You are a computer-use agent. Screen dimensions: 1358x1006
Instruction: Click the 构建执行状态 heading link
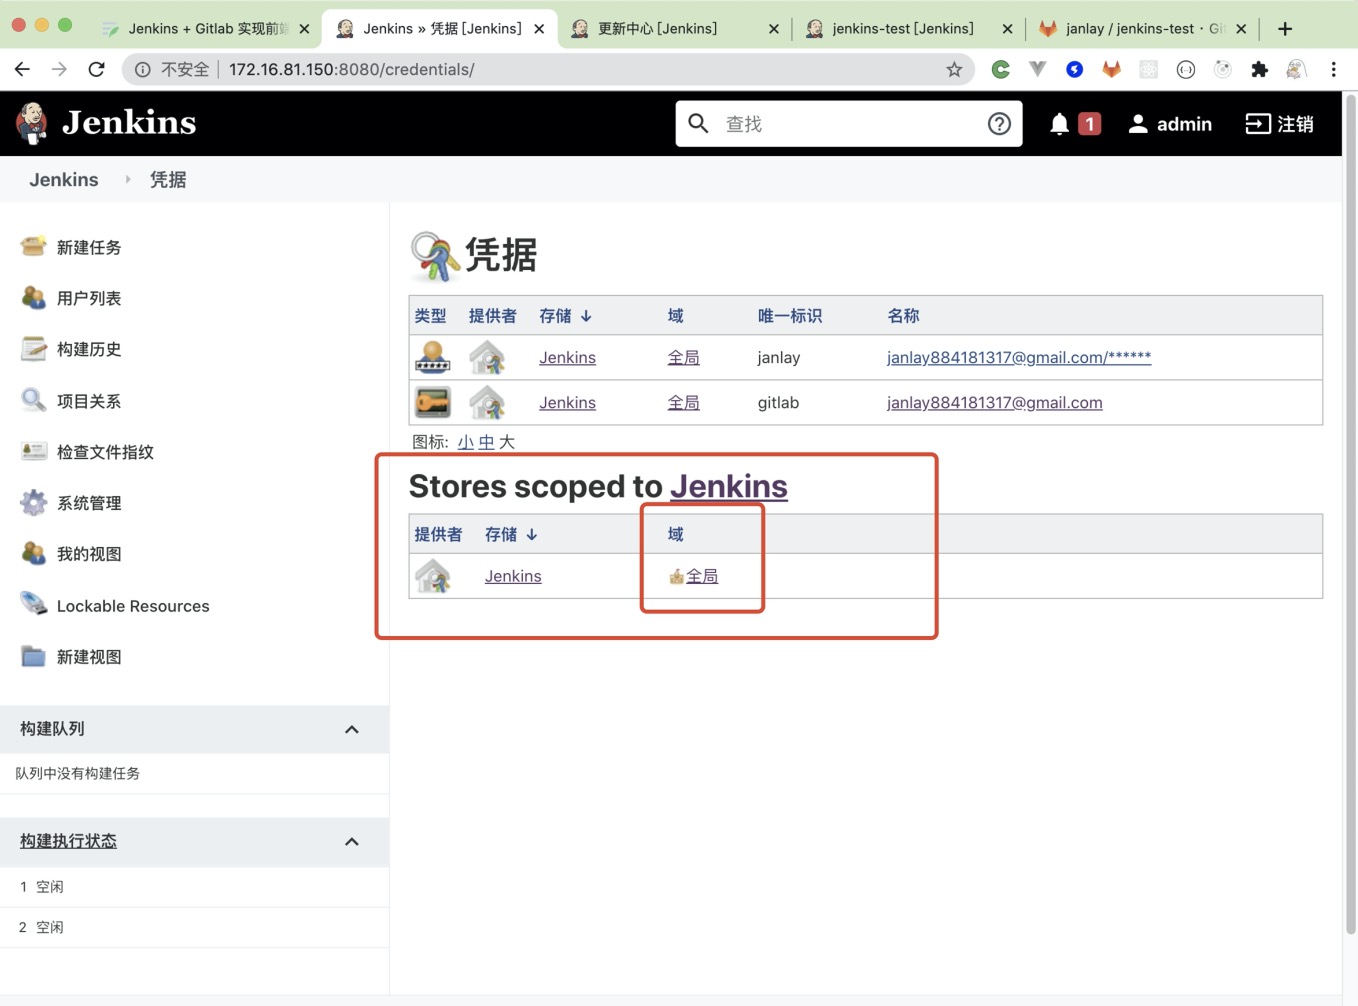pyautogui.click(x=68, y=841)
